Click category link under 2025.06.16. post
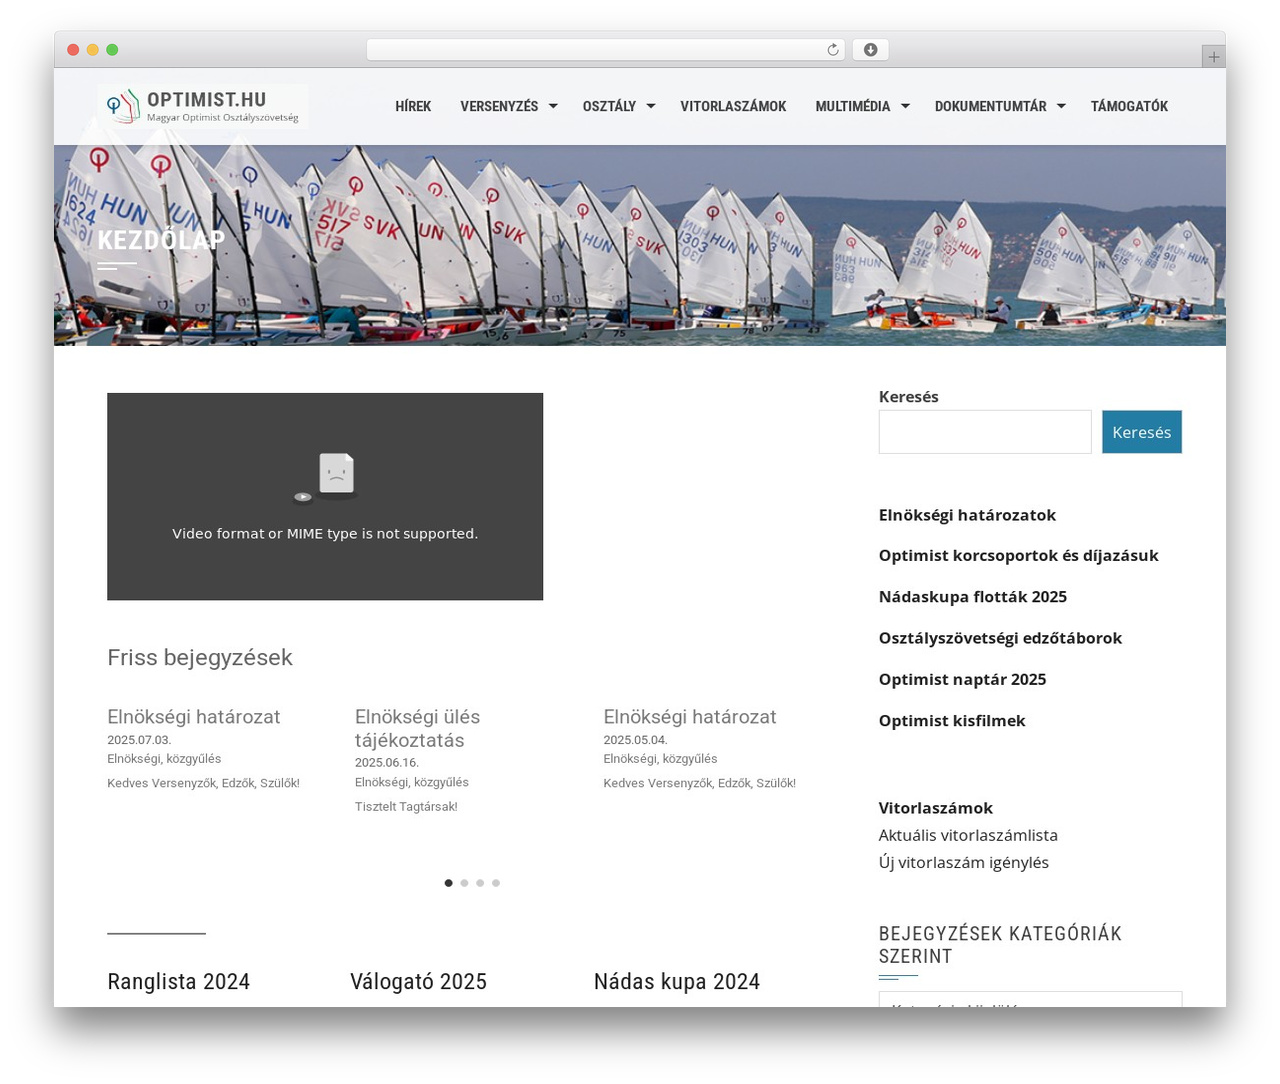This screenshot has height=1084, width=1280. click(412, 782)
